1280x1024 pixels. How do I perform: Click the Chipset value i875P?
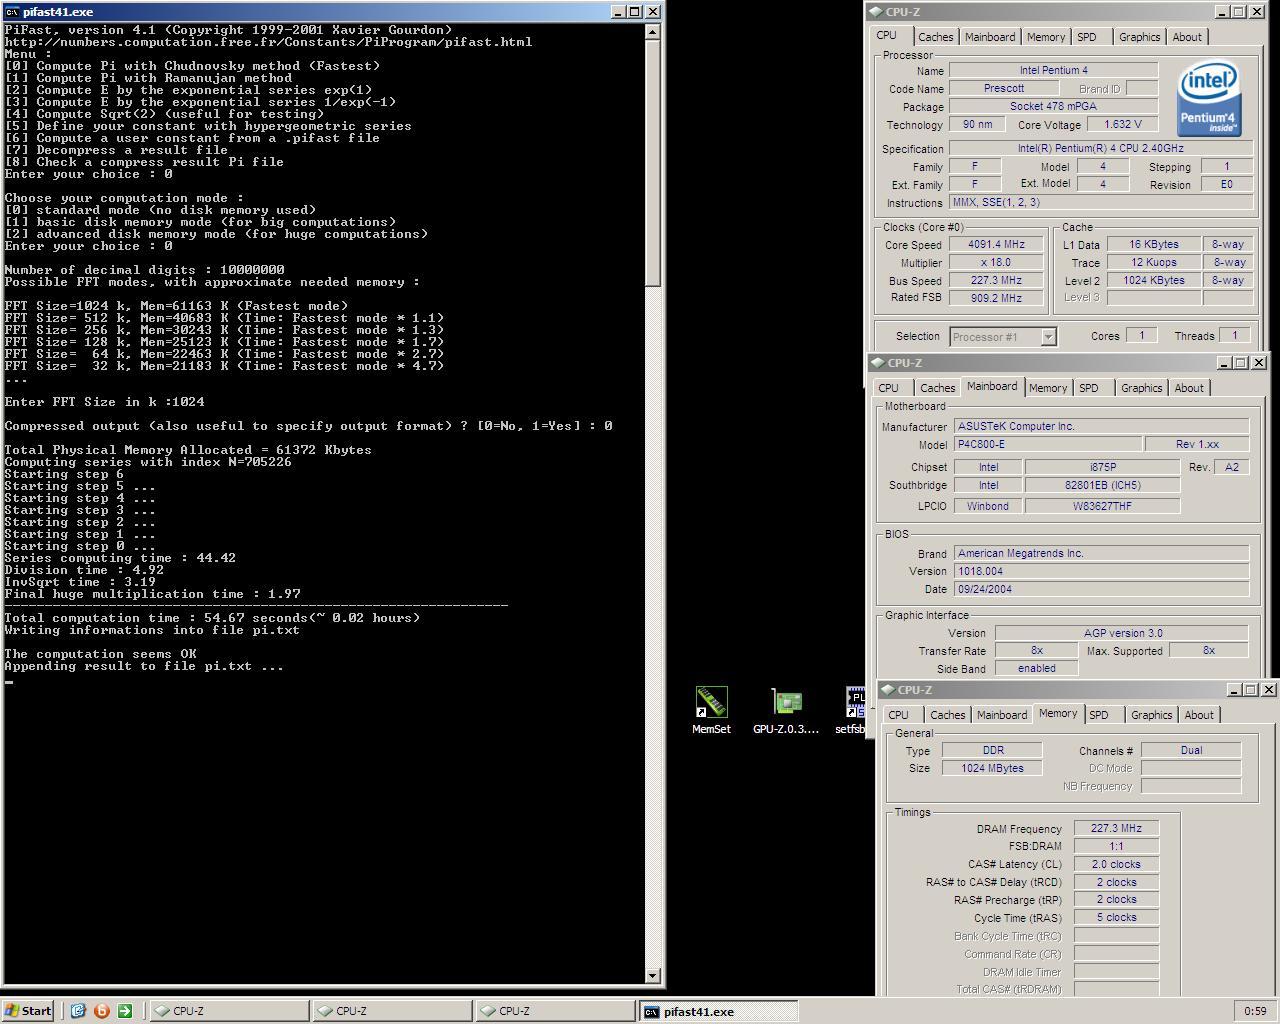pos(1102,467)
